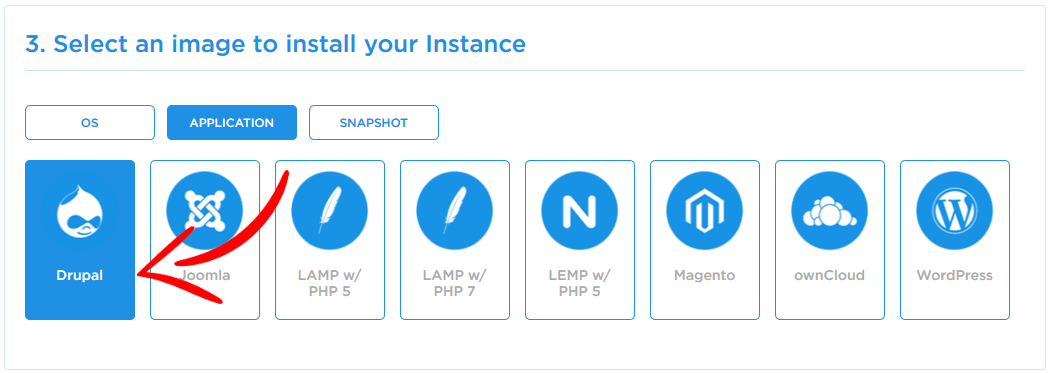Pick the Magento logo icon
Viewport: 1051px width, 373px height.
coord(704,210)
